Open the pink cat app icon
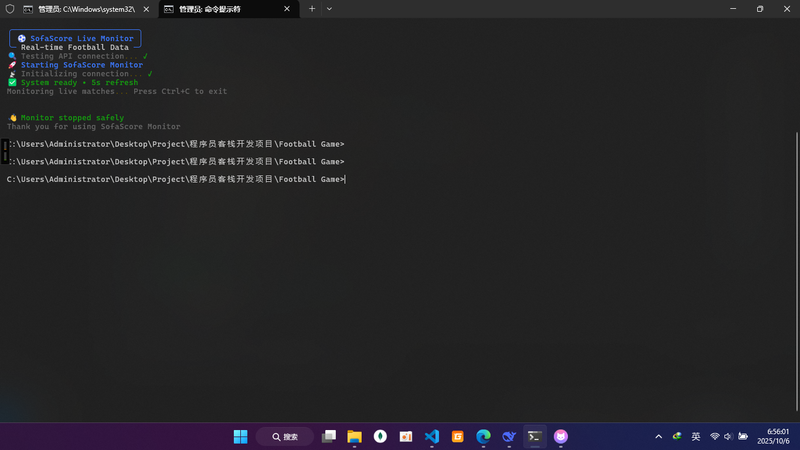The height and width of the screenshot is (450, 800). [x=561, y=437]
